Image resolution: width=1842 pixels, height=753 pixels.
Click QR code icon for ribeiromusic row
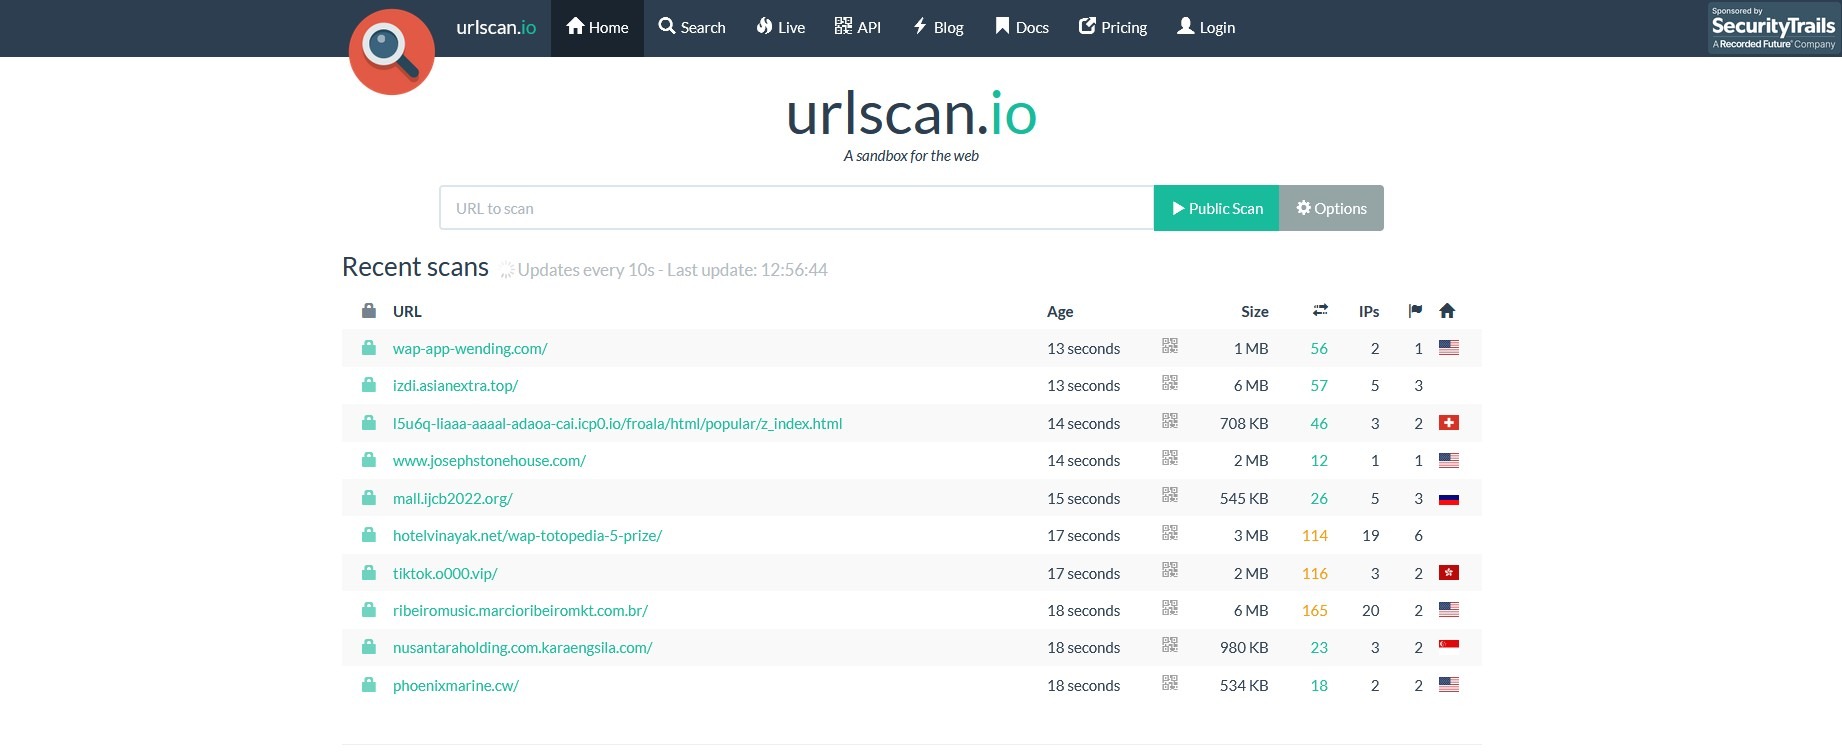[1170, 608]
